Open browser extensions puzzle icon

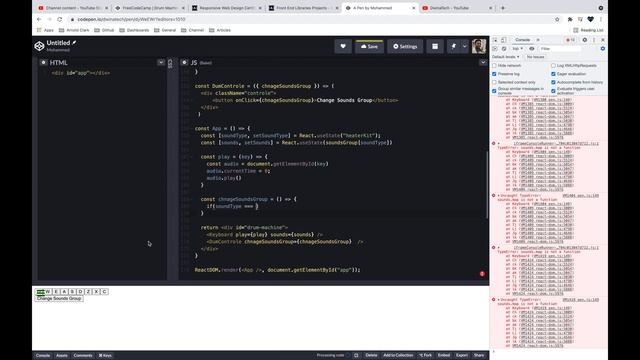tap(570, 19)
